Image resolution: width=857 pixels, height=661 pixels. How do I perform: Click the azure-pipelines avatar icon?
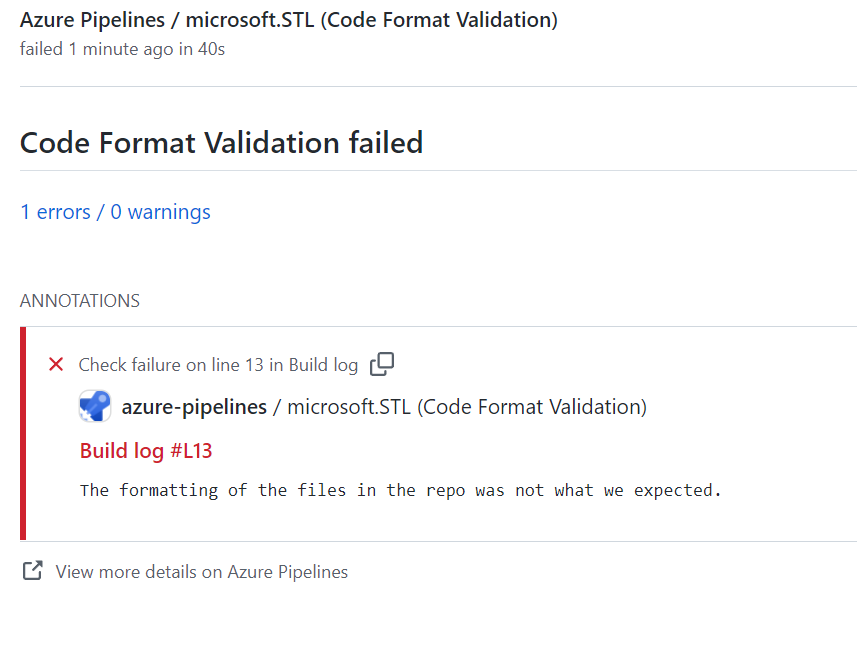coord(95,407)
